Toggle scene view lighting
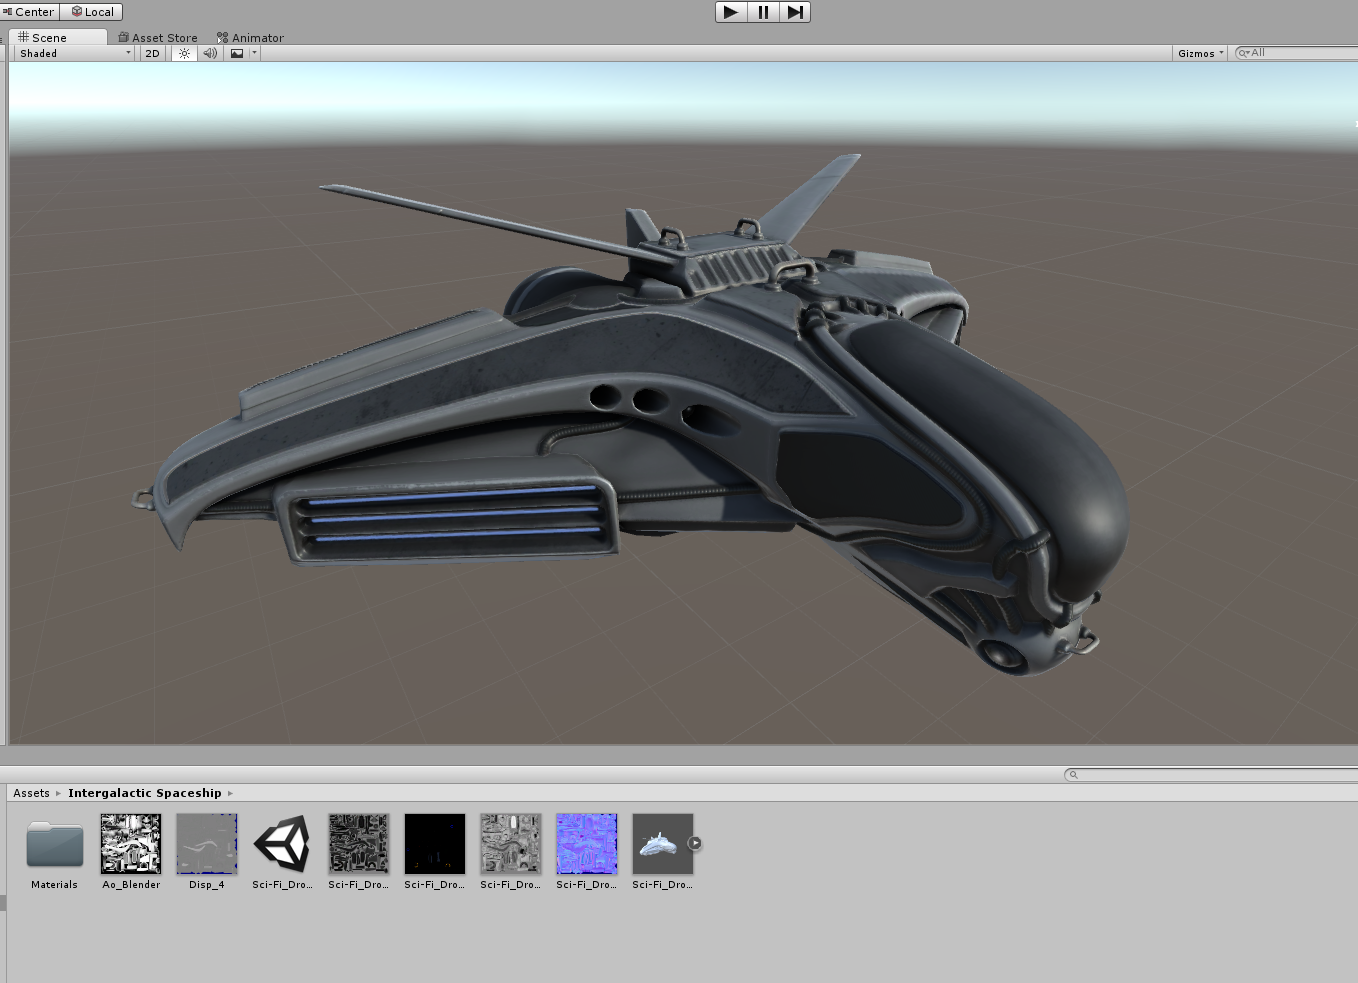Screen dimensions: 1358x983 [x=184, y=53]
